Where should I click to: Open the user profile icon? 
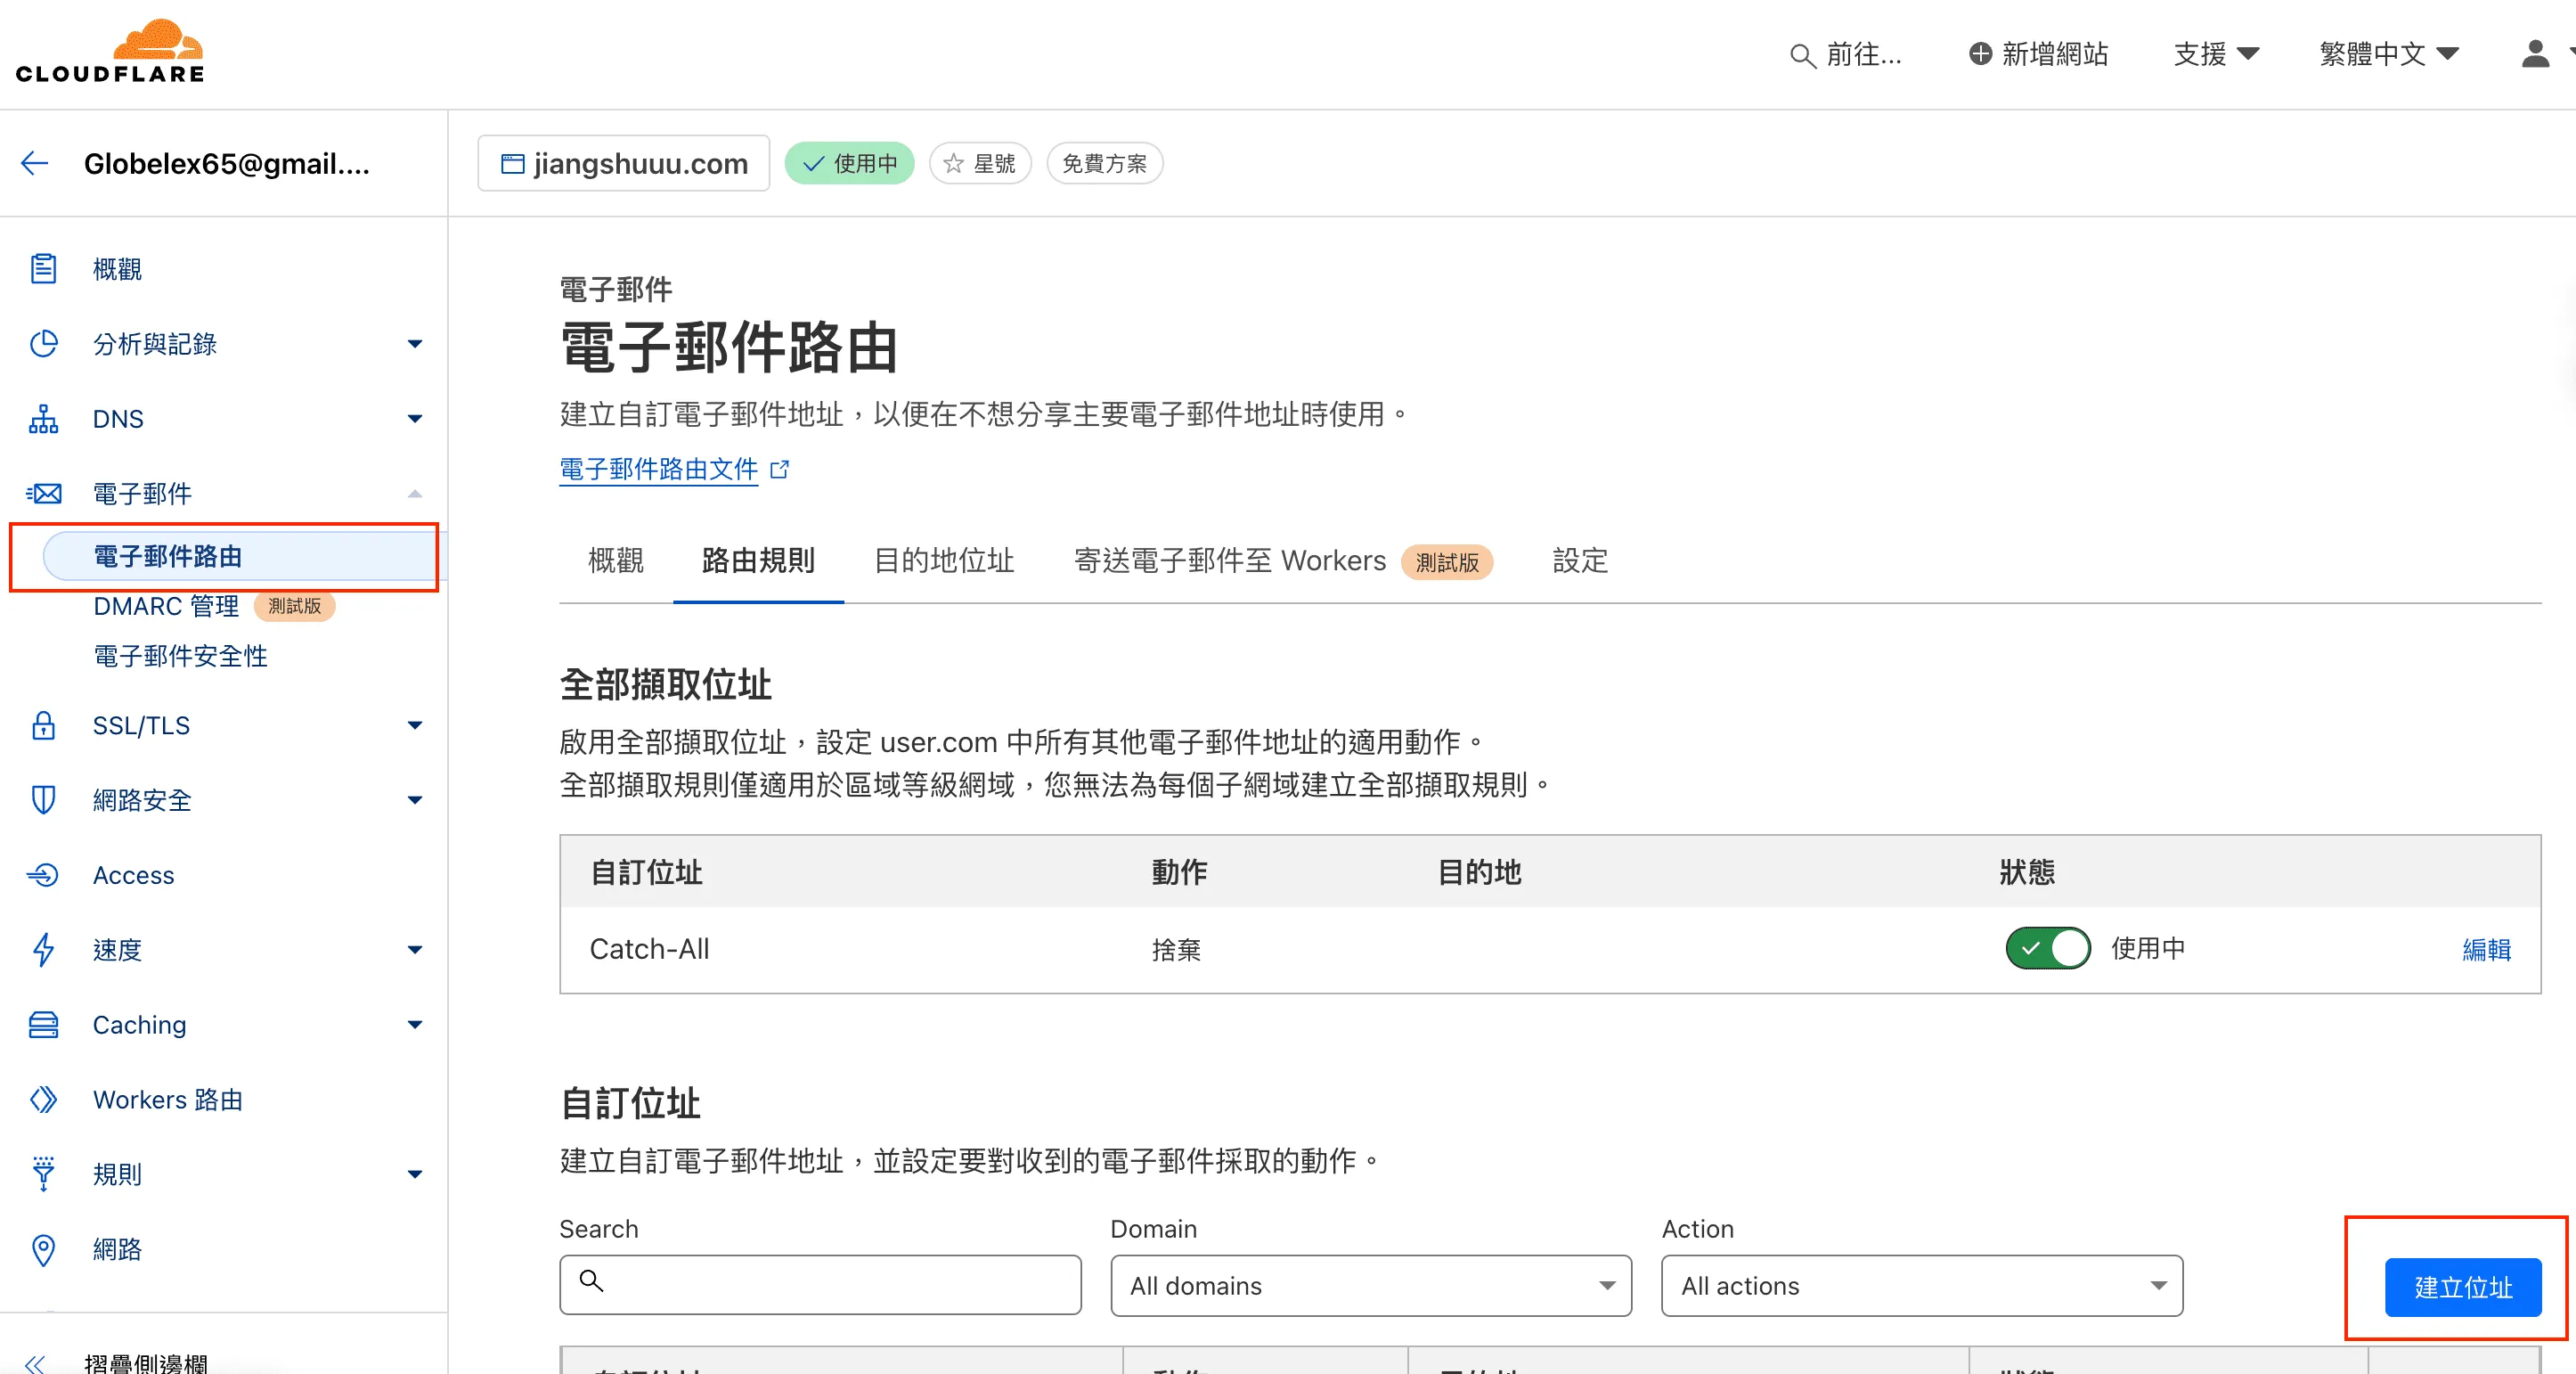[2535, 53]
